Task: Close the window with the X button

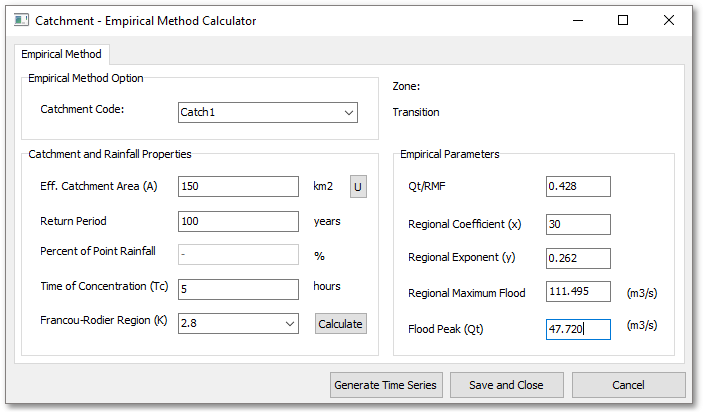Action: point(669,21)
